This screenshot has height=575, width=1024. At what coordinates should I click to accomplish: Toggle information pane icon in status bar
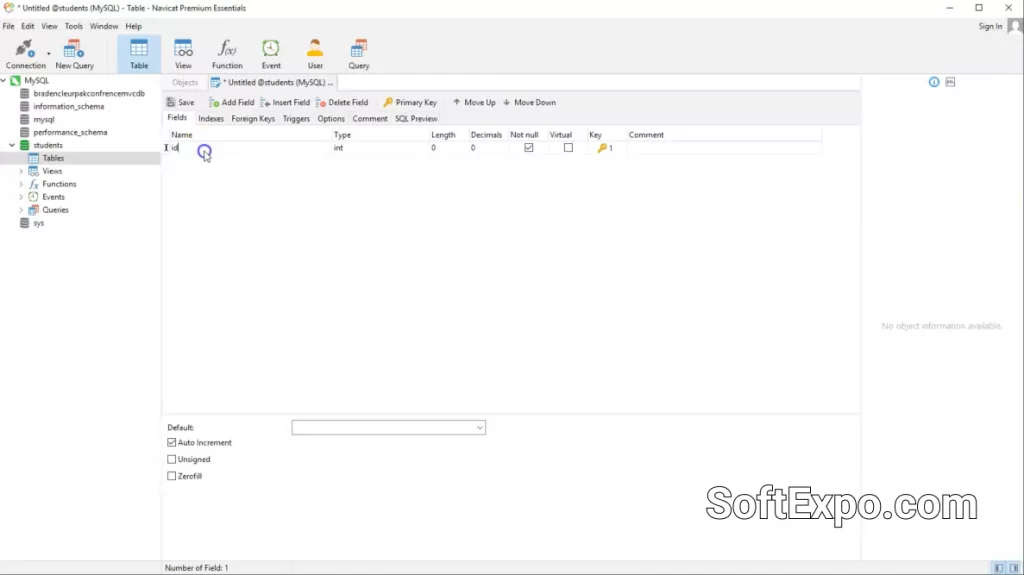coord(1014,568)
